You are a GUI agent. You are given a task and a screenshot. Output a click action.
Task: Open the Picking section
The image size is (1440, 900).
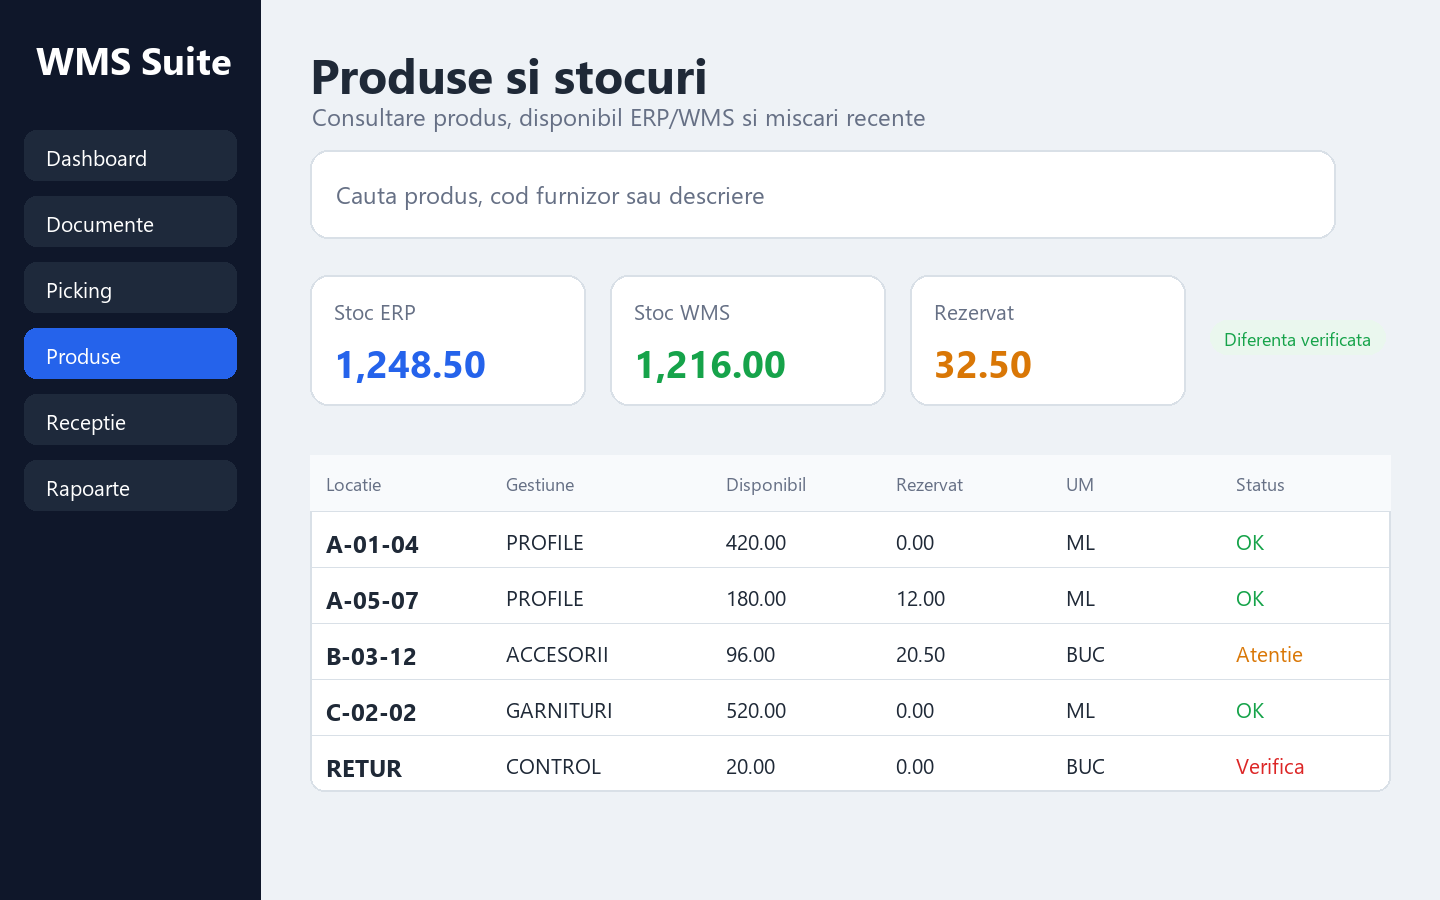(130, 288)
